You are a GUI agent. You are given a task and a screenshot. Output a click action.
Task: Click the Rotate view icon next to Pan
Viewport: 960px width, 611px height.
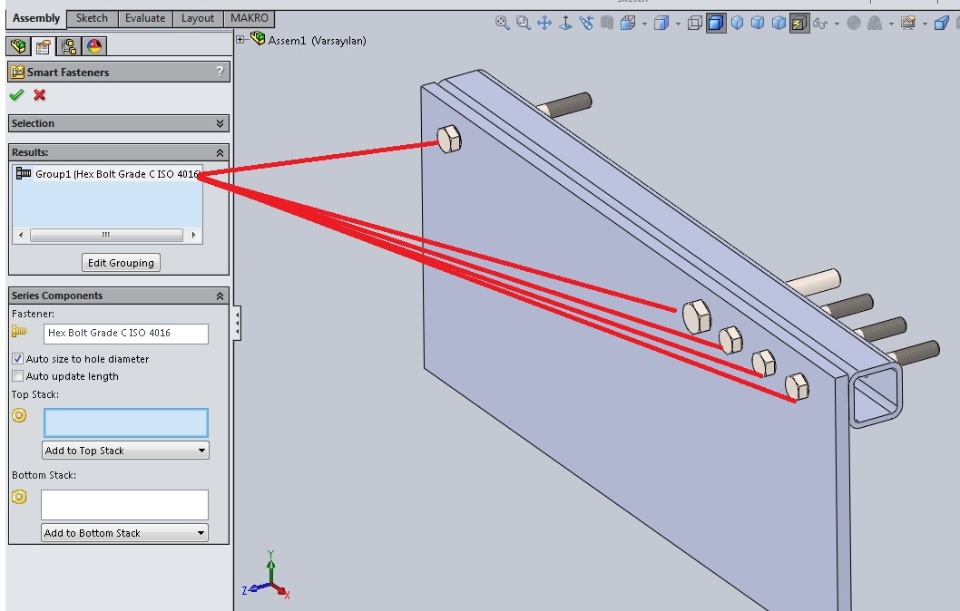[565, 23]
